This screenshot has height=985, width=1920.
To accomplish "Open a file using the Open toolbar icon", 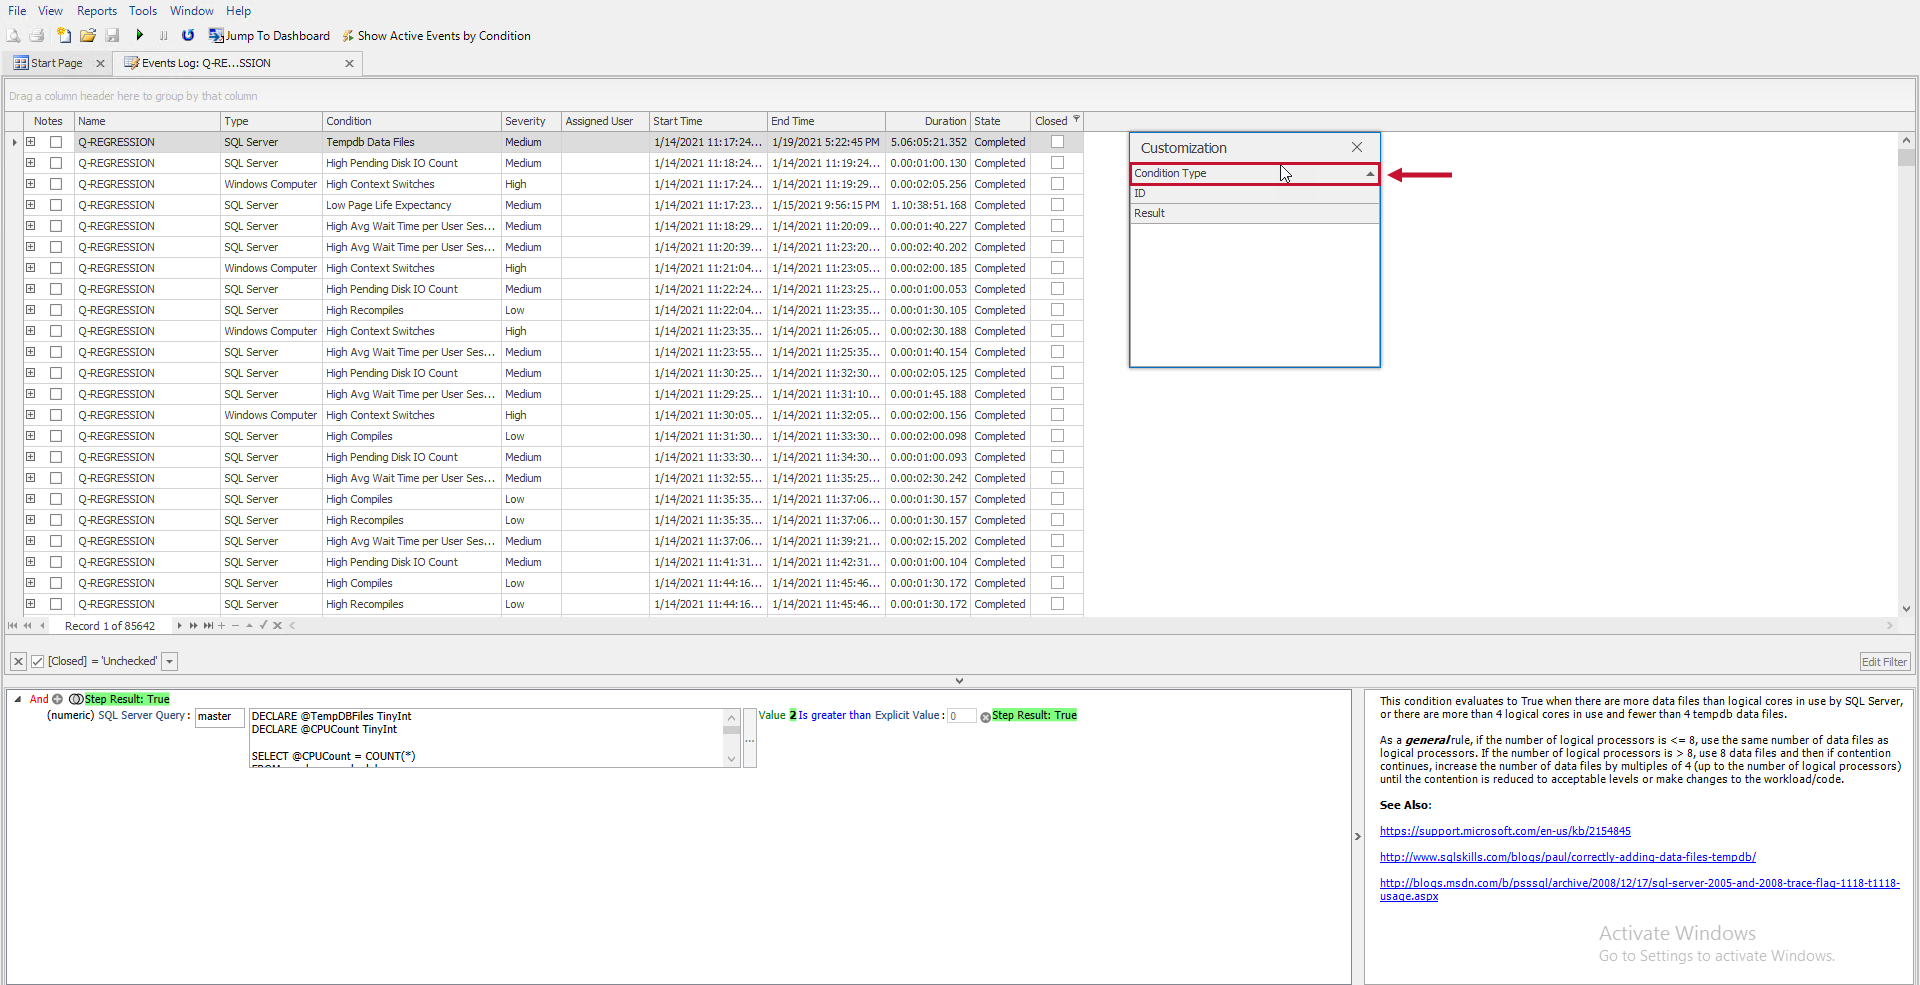I will [x=88, y=36].
